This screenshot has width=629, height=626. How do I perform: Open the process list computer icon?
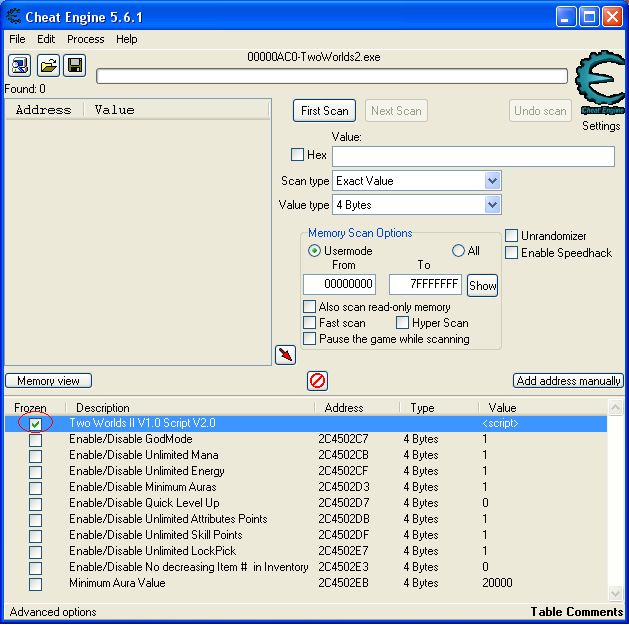[x=19, y=65]
